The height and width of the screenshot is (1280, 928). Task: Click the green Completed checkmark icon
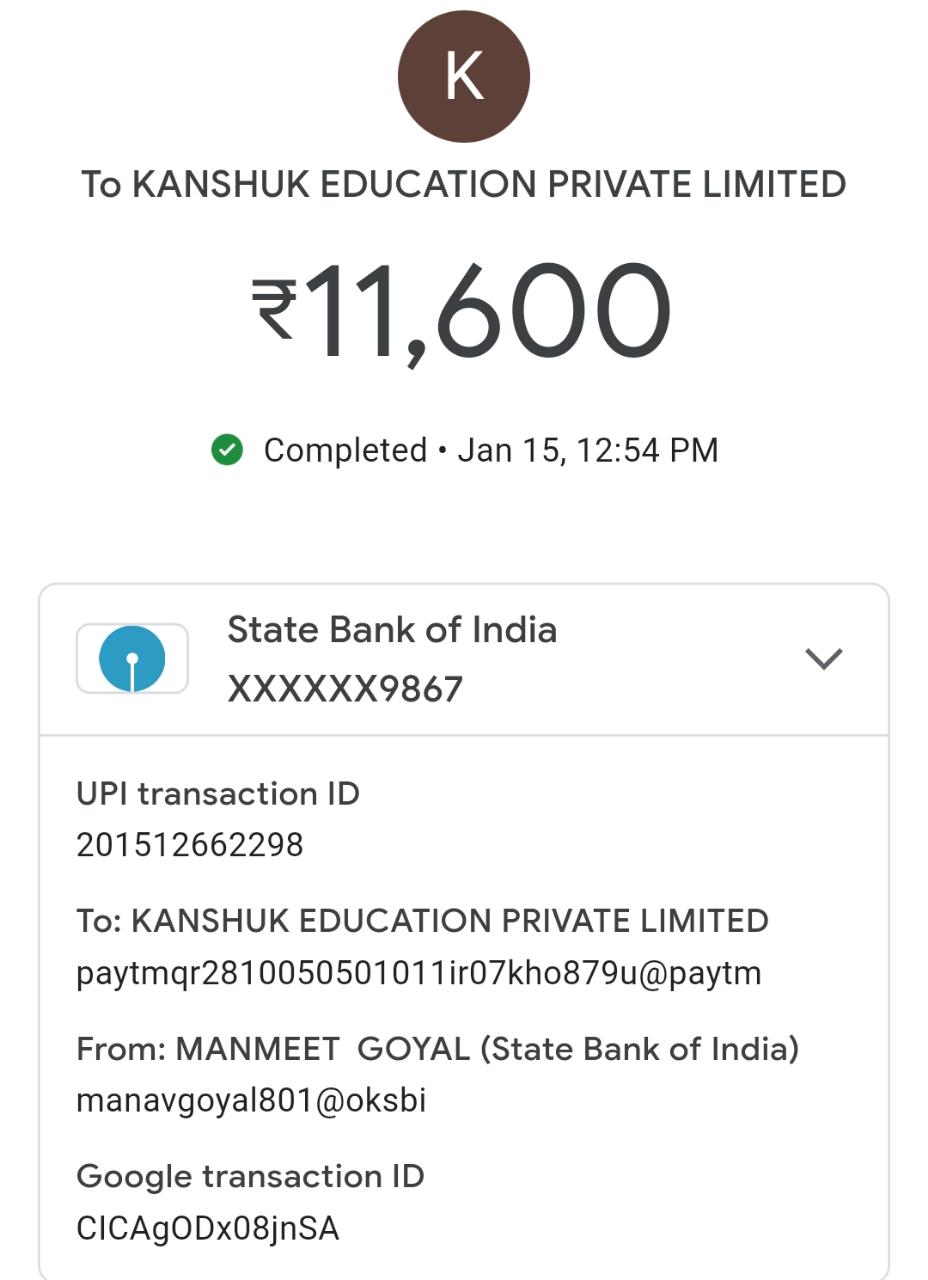(227, 450)
